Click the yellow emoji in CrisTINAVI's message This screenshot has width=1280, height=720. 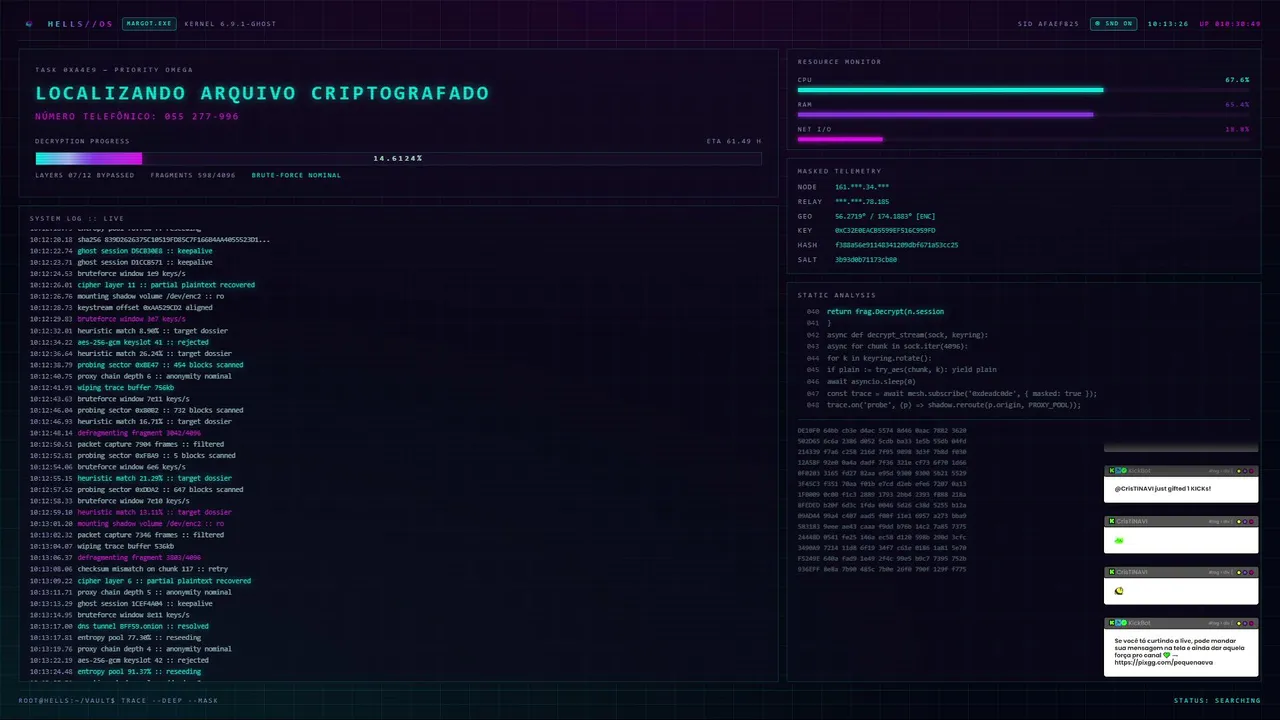pyautogui.click(x=1119, y=591)
